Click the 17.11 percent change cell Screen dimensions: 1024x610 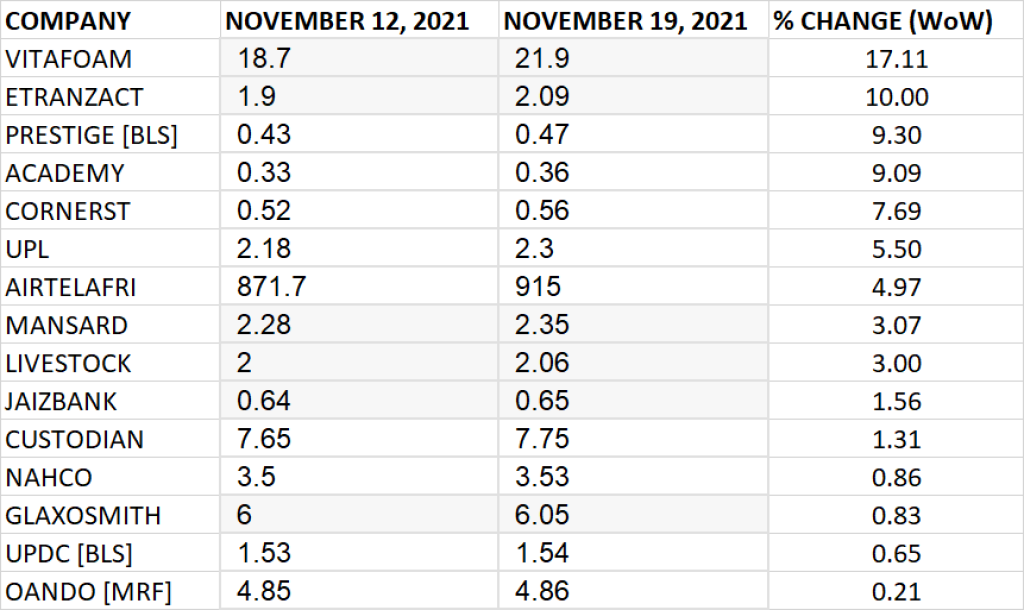point(896,58)
